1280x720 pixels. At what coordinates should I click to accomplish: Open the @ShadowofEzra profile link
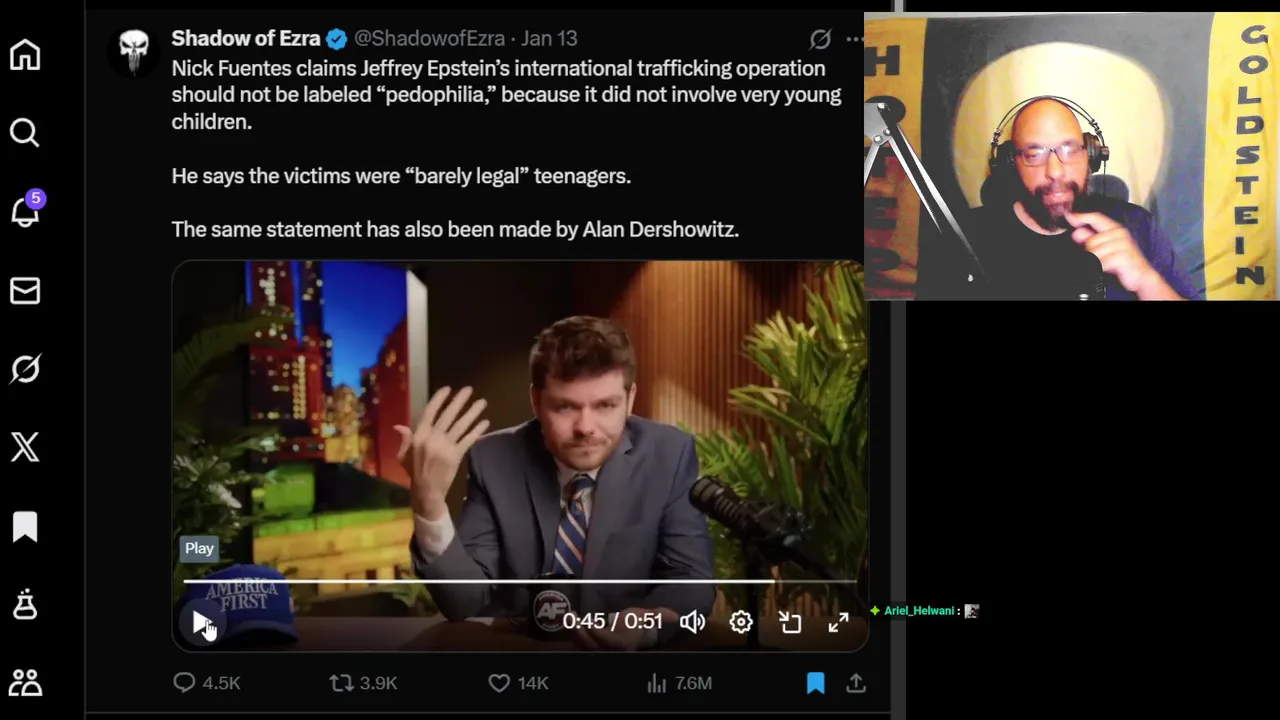tap(429, 38)
